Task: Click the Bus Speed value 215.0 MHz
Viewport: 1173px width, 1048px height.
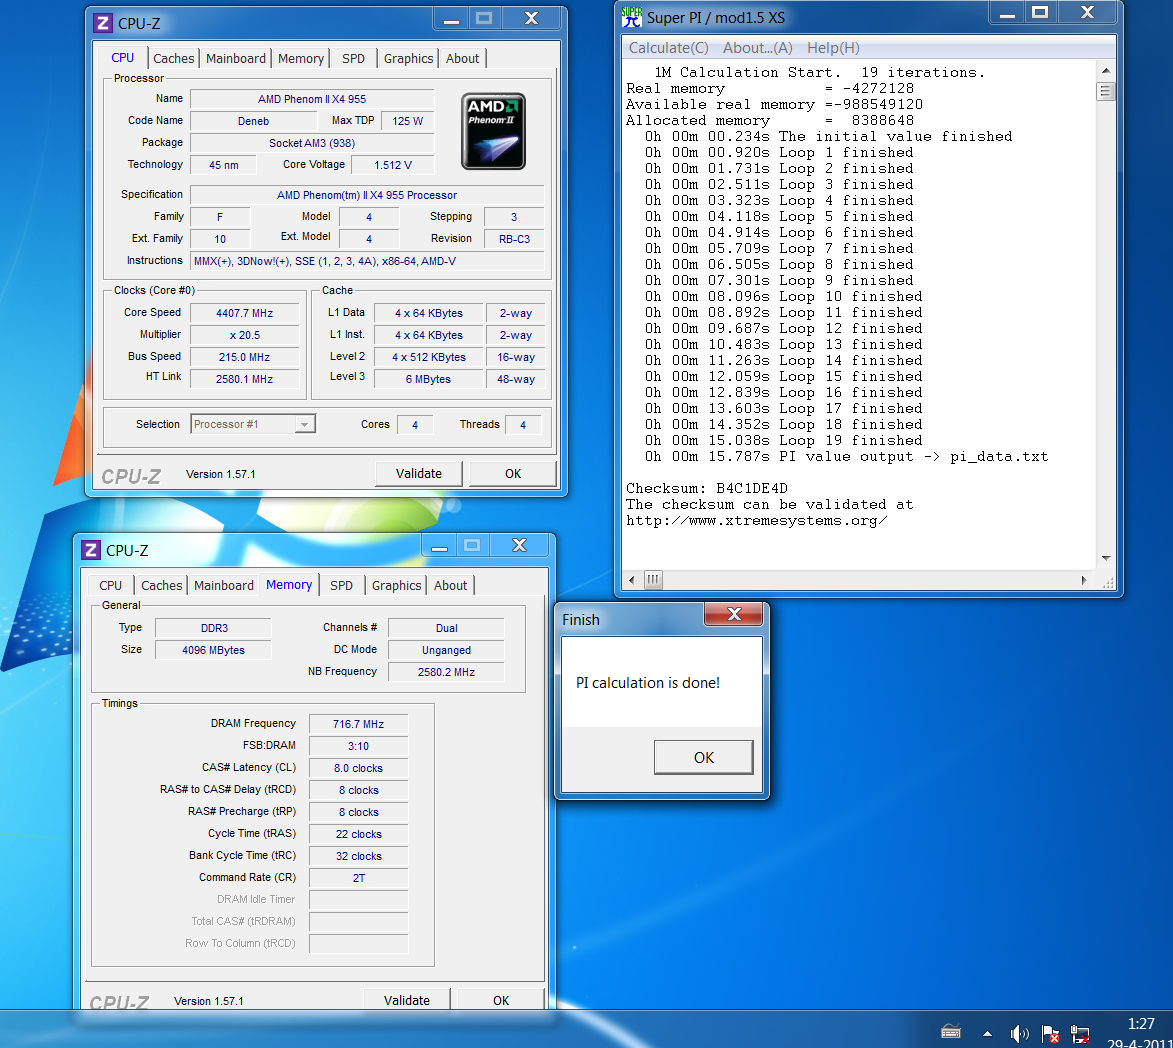Action: pos(245,358)
